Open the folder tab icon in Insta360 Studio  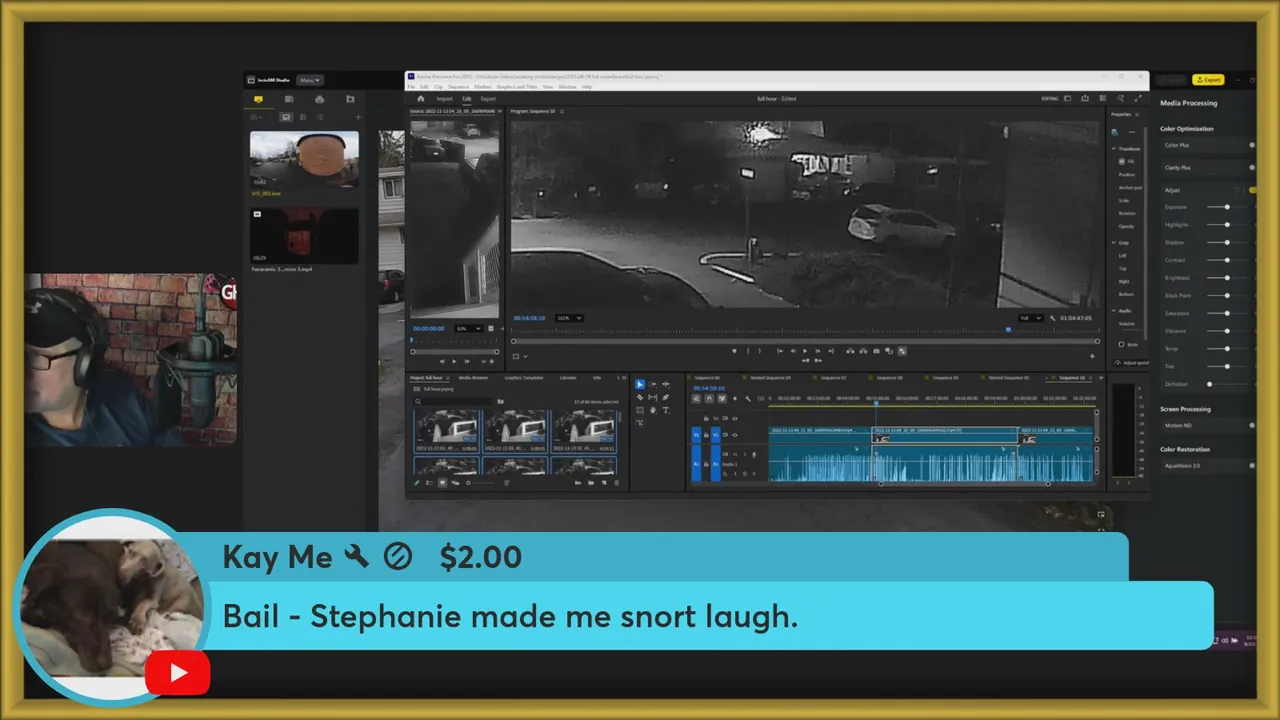[x=350, y=99]
